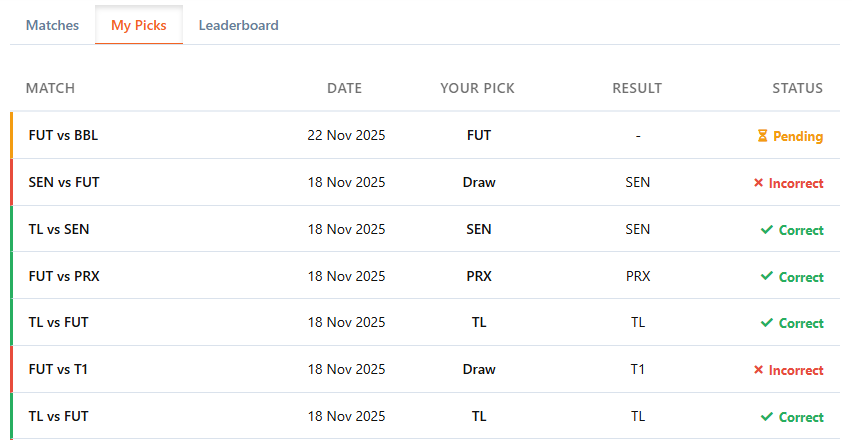Click the RESULT column header
Viewport: 852px width, 440px height.
[637, 88]
